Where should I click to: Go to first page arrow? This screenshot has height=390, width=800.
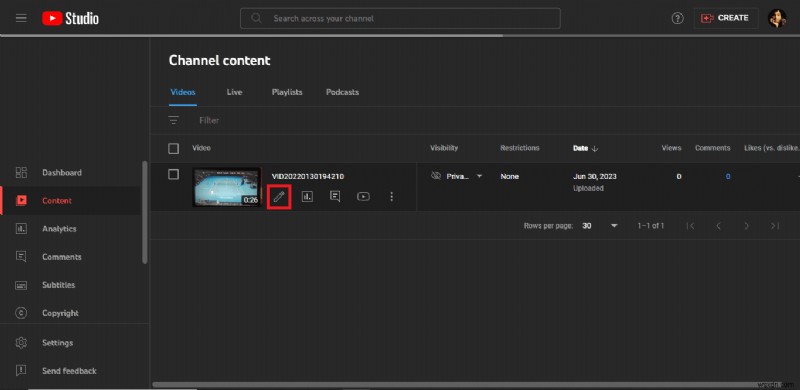690,226
